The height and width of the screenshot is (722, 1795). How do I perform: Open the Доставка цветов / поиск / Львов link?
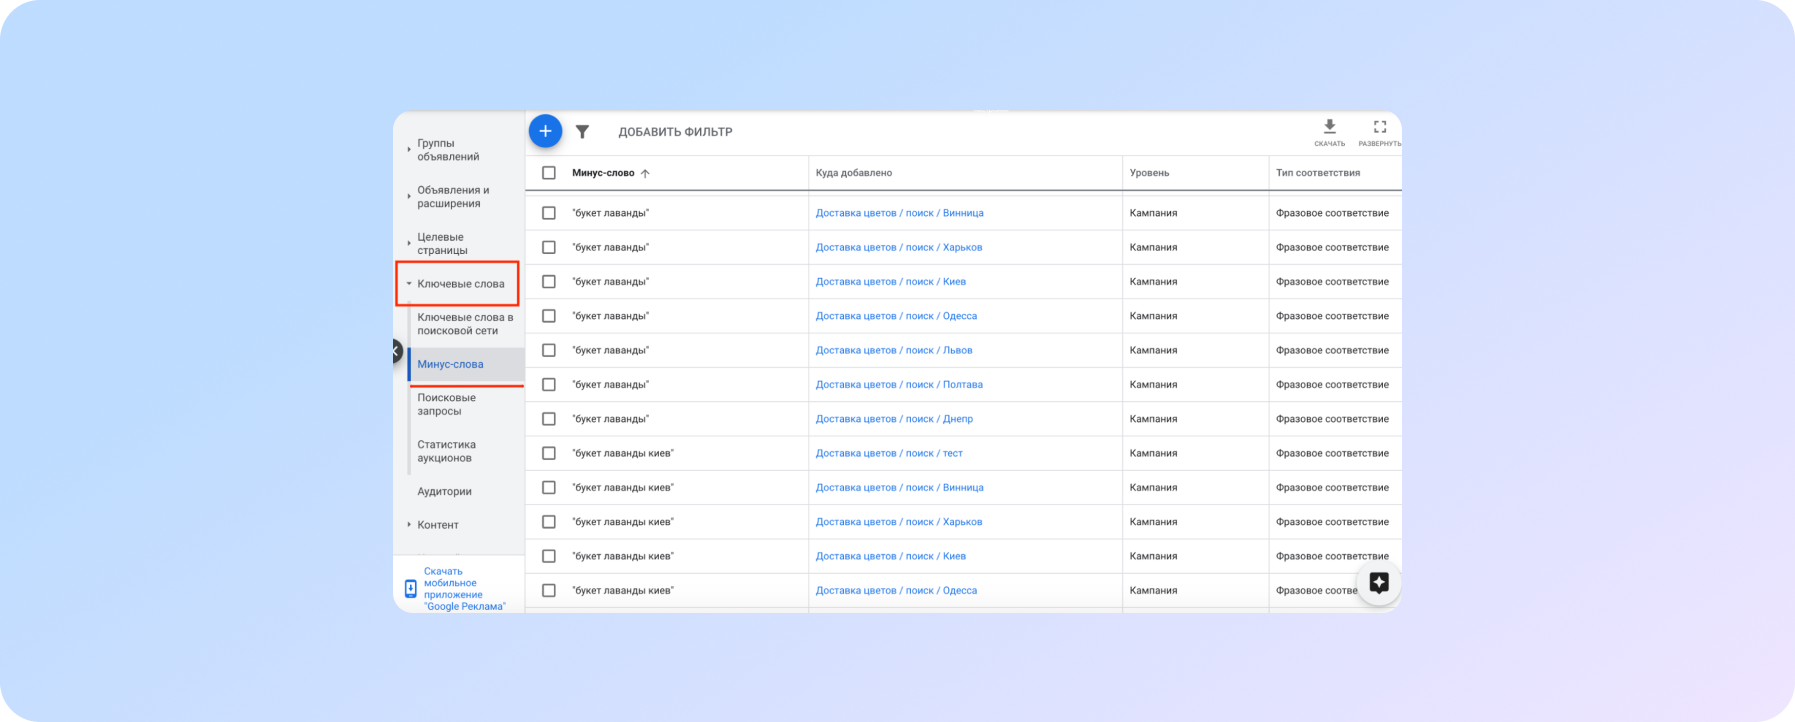[894, 350]
